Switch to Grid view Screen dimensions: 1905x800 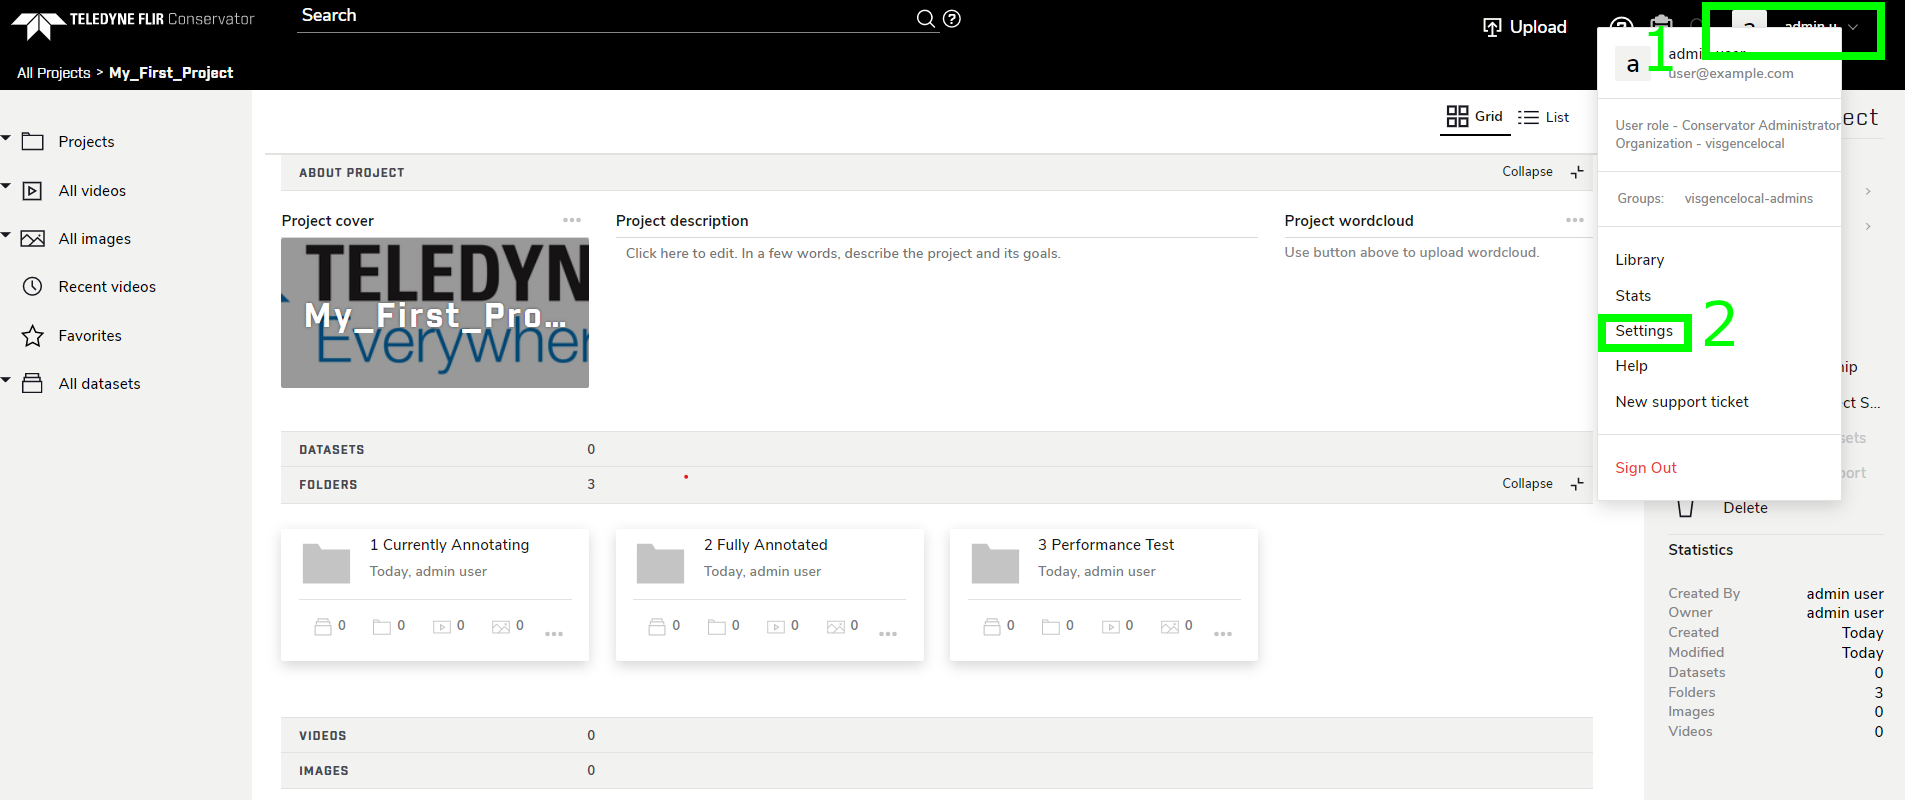[x=1475, y=117]
